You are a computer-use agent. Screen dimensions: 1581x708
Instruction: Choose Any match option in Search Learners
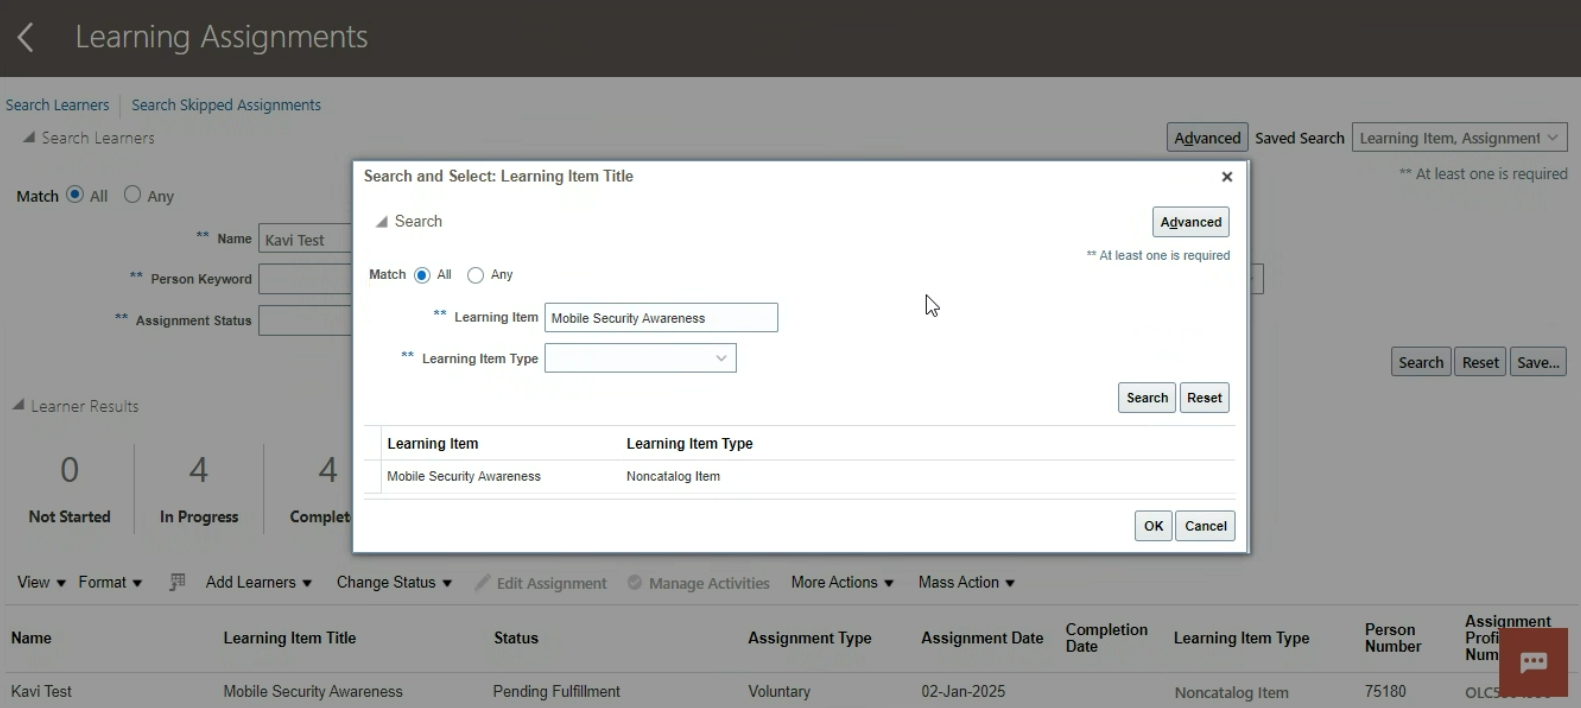[133, 195]
